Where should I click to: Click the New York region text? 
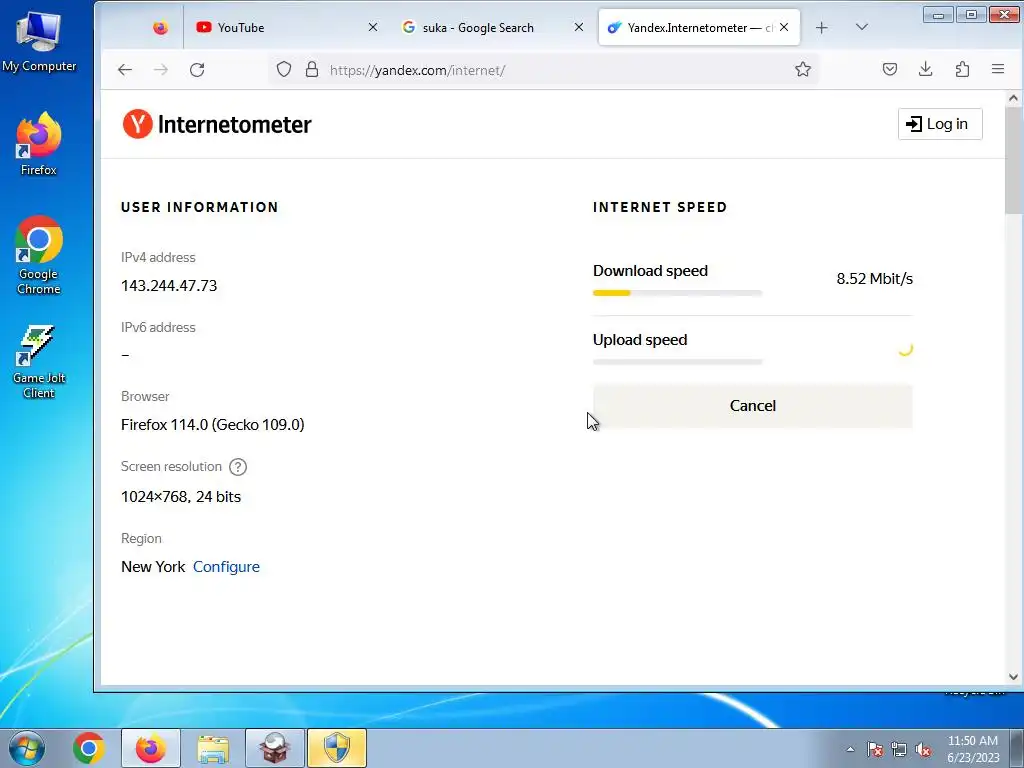pos(153,567)
